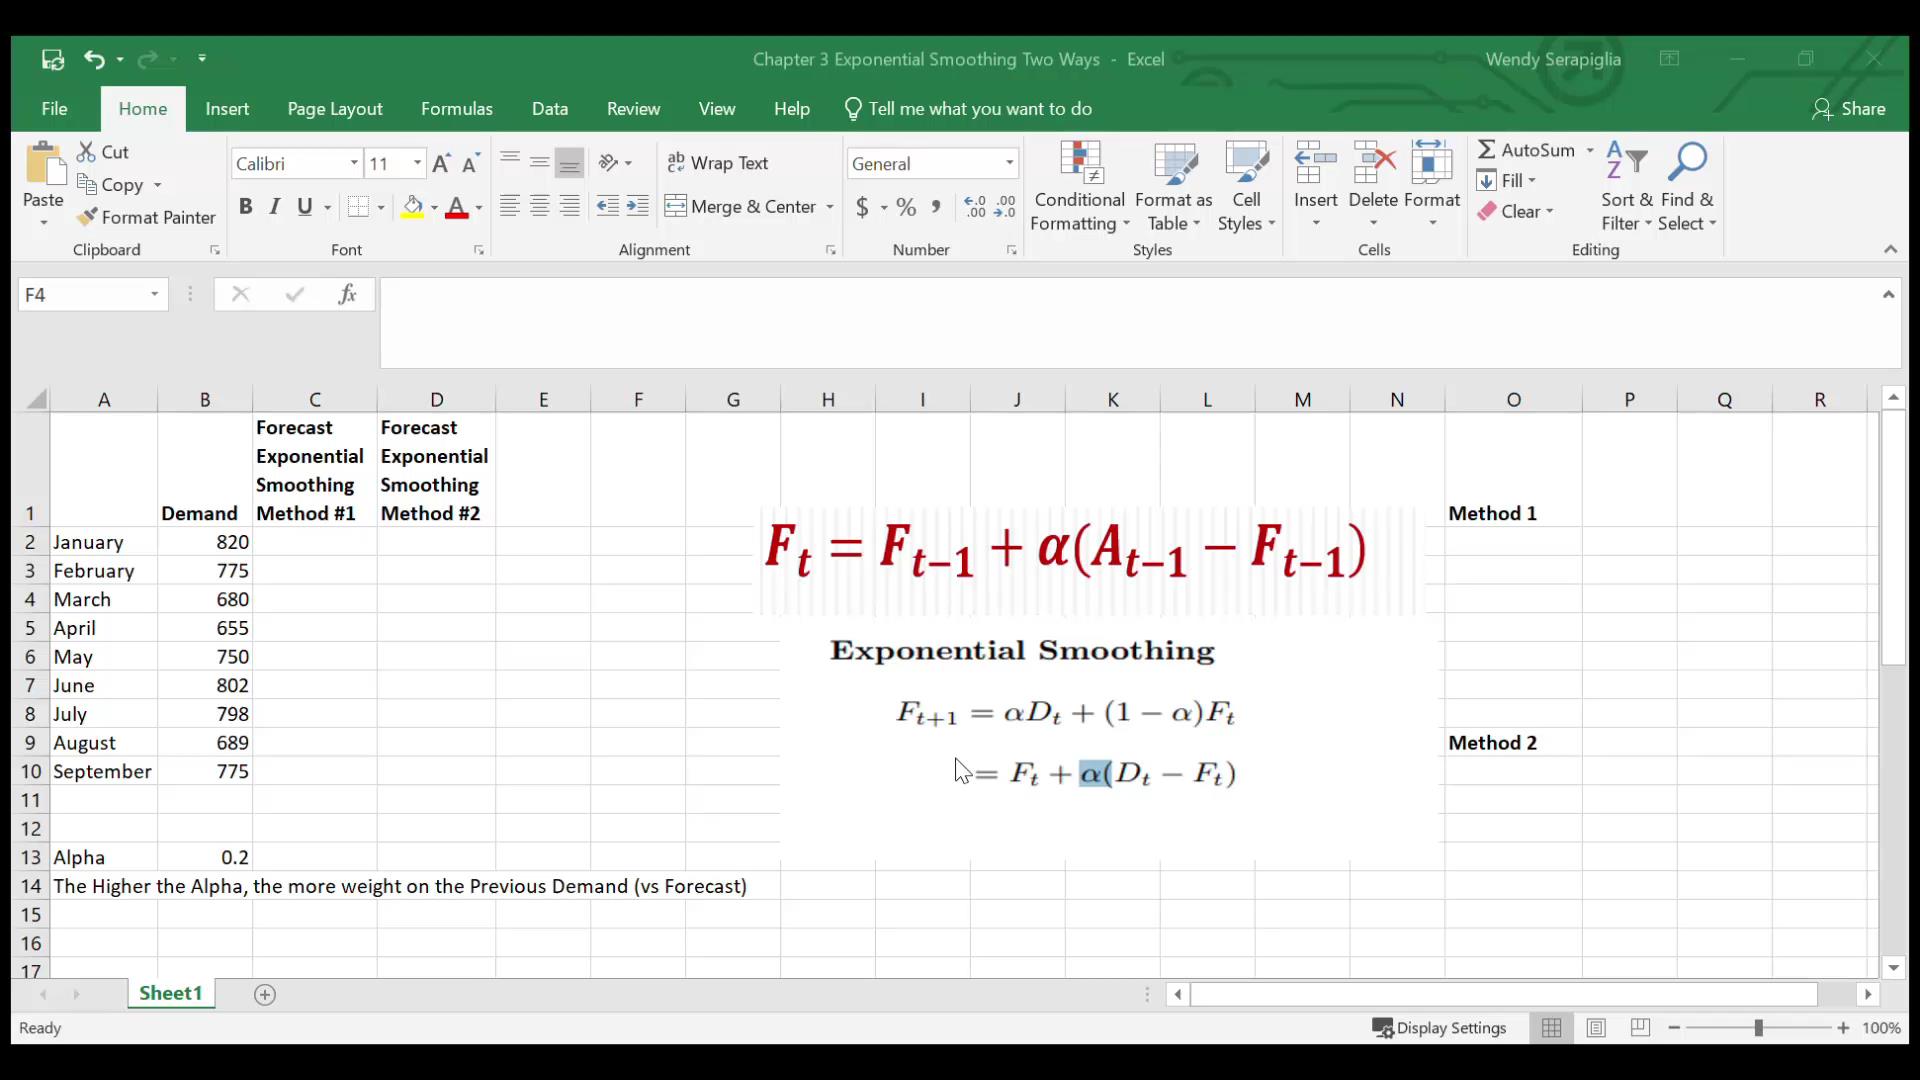Click the Borders icon in Font group
Image resolution: width=1920 pixels, height=1080 pixels.
[x=358, y=207]
